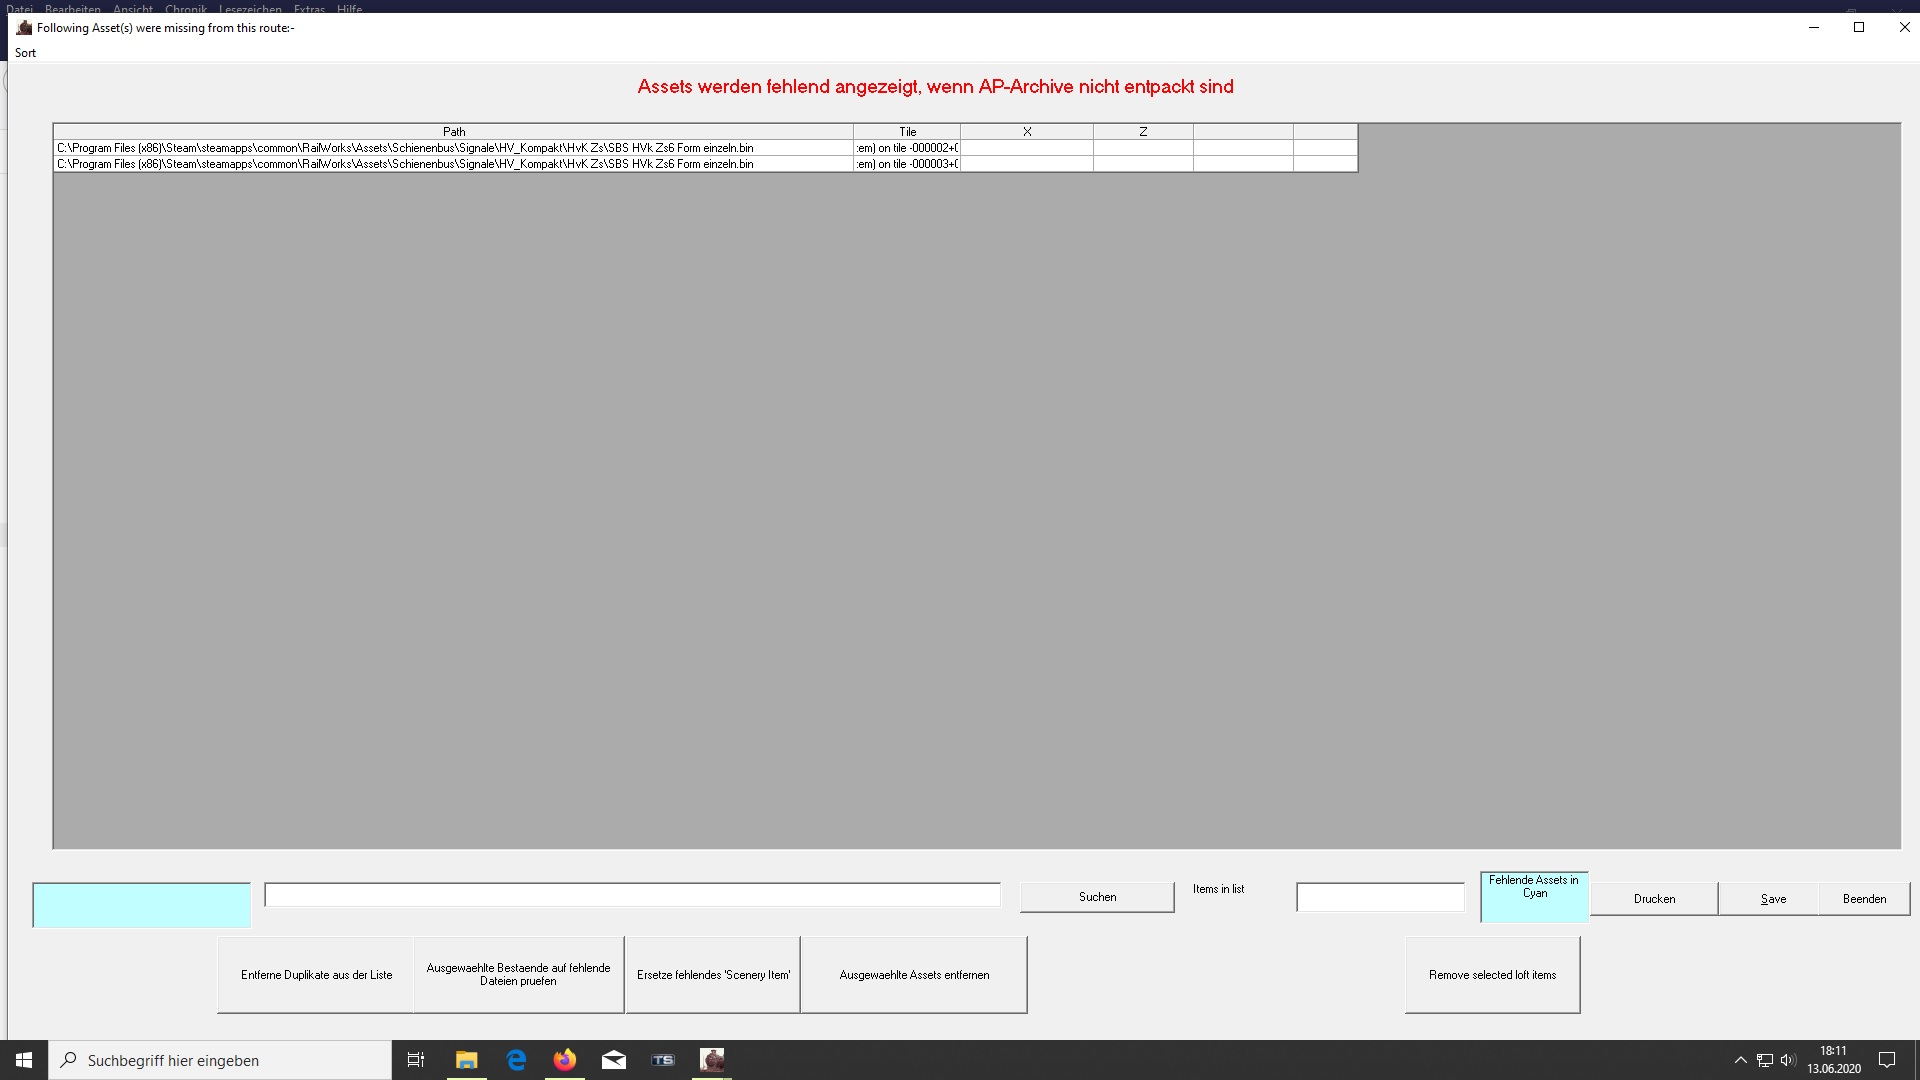Show hidden system tray icons
1920x1080 pixels.
click(x=1740, y=1060)
